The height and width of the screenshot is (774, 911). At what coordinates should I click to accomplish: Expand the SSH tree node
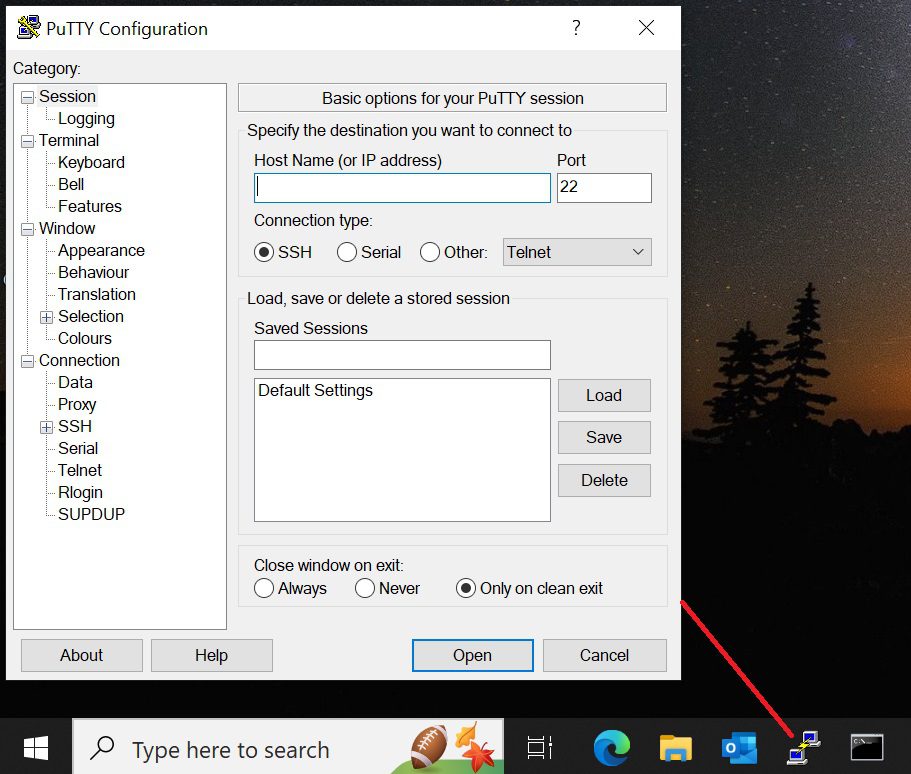46,427
